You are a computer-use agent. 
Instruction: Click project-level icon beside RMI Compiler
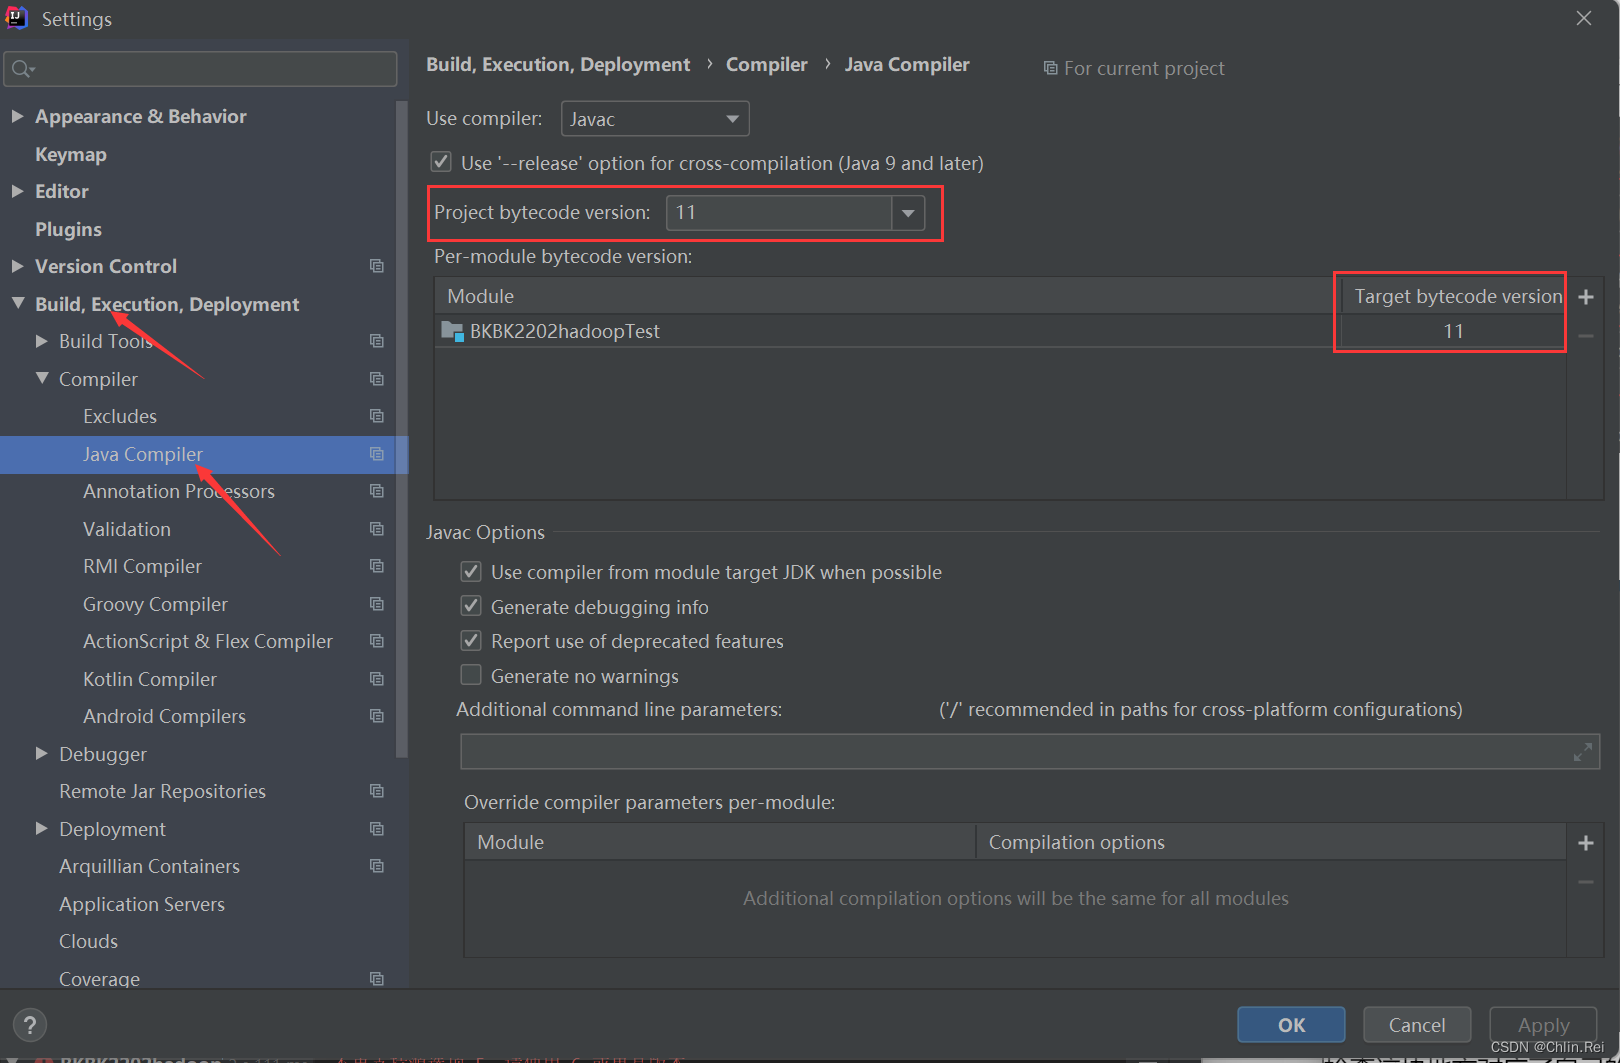tap(377, 566)
